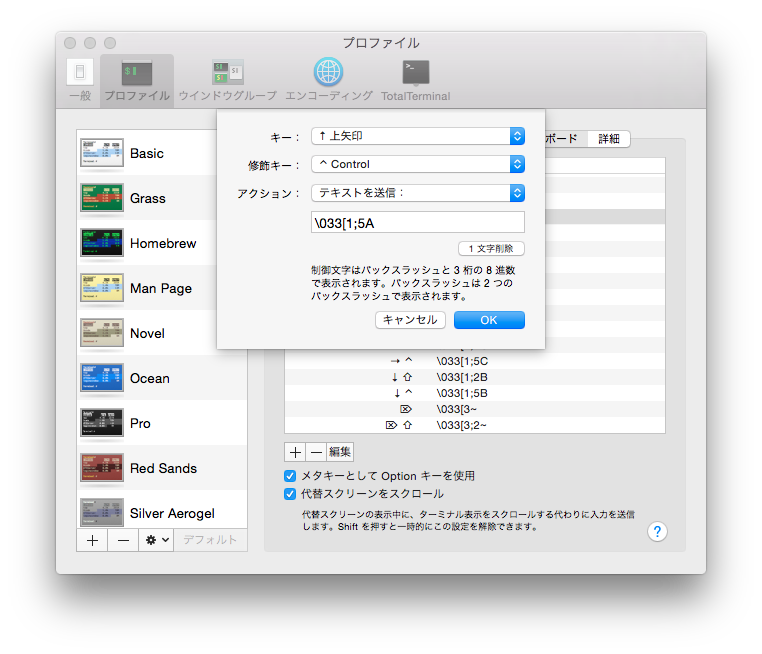This screenshot has height=654, width=762.
Task: Choose the Man Page profile
Action: tap(161, 288)
